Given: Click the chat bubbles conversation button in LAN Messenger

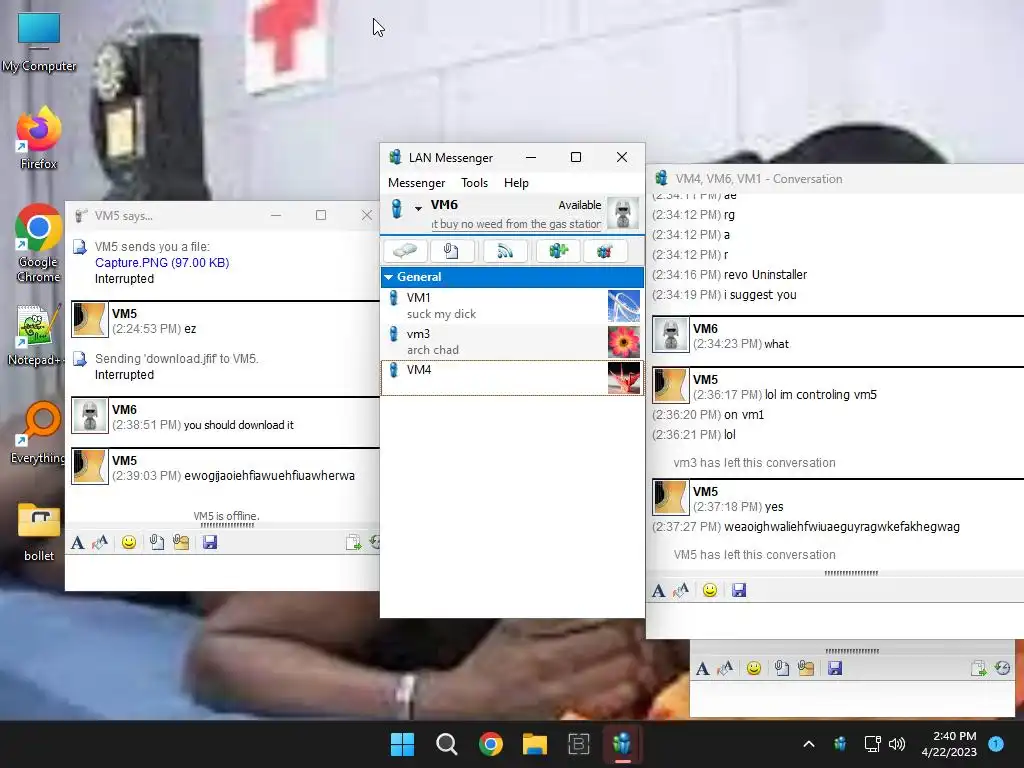Looking at the screenshot, I should (406, 251).
